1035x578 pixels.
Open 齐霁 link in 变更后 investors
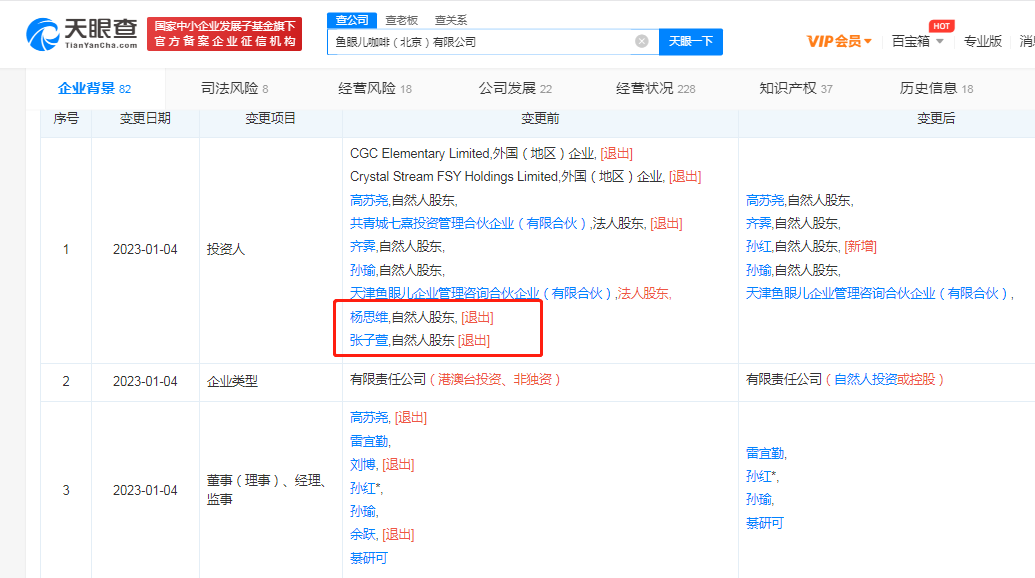pos(758,224)
